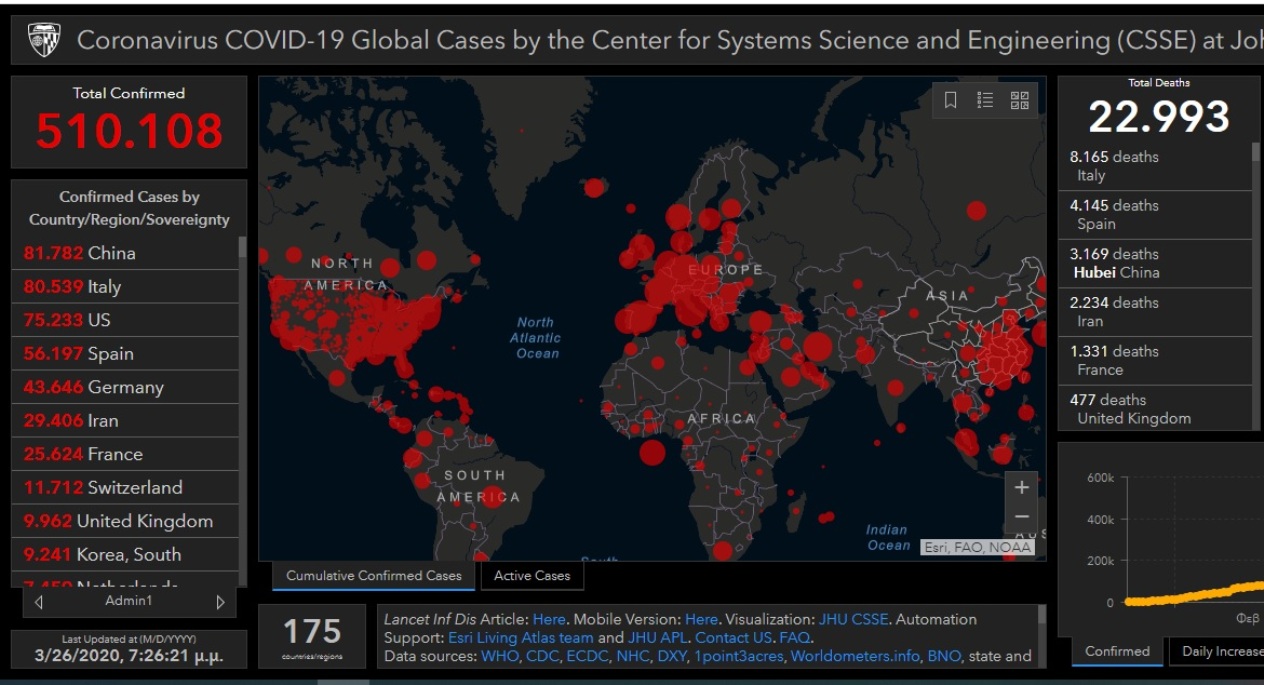The image size is (1264, 685).
Task: Zoom in on the map with plus
Action: [x=1021, y=488]
